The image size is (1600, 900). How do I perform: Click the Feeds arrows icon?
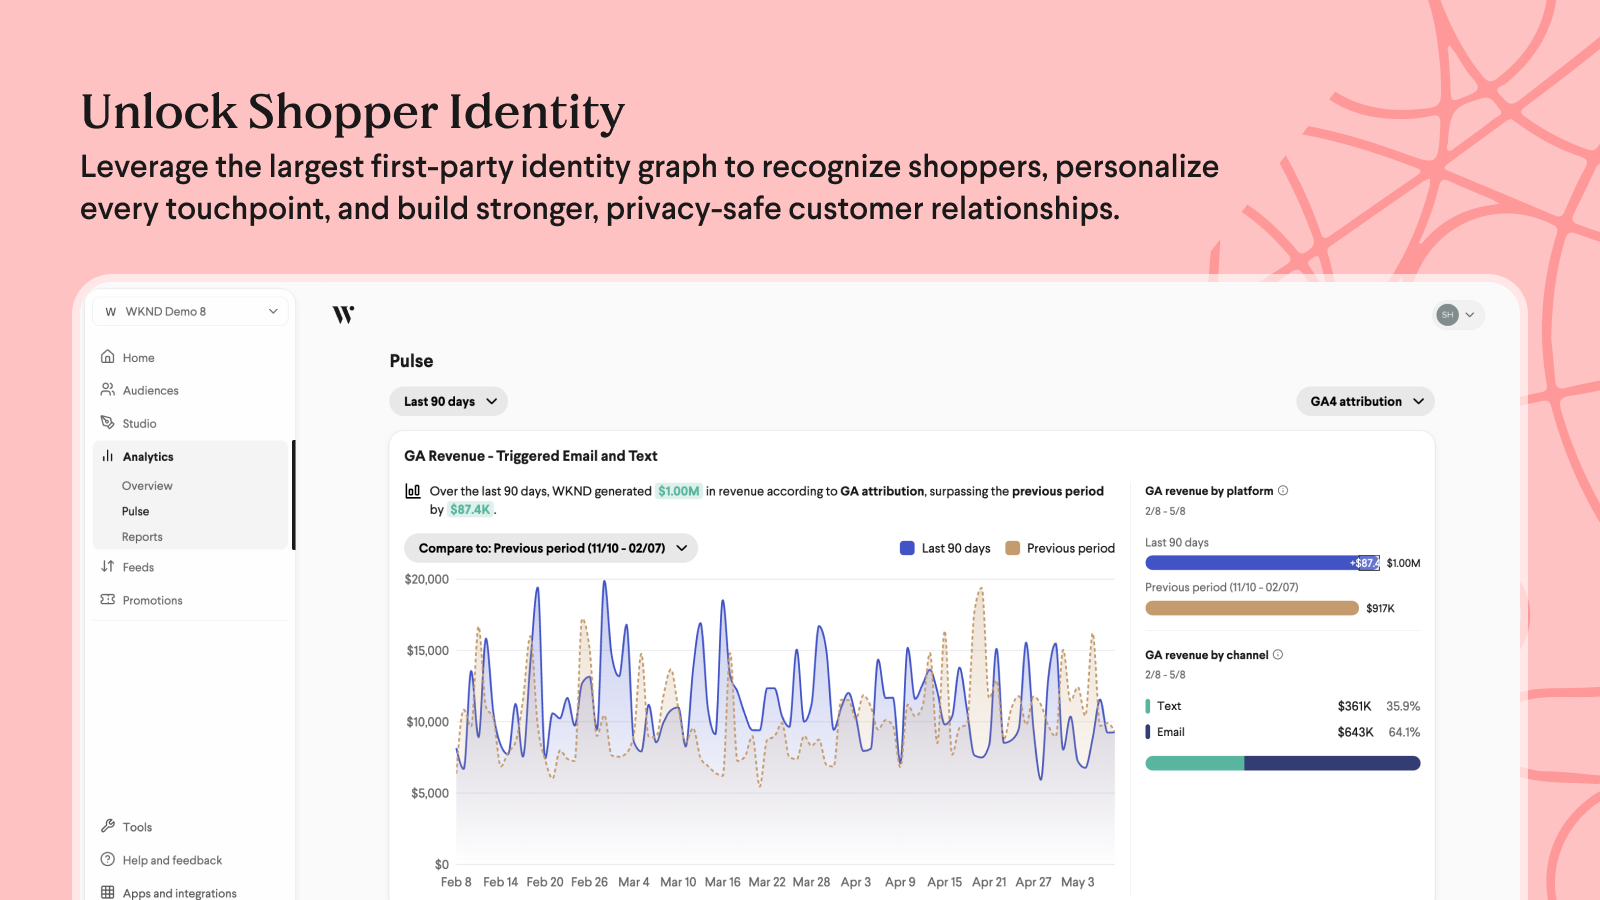coord(108,567)
